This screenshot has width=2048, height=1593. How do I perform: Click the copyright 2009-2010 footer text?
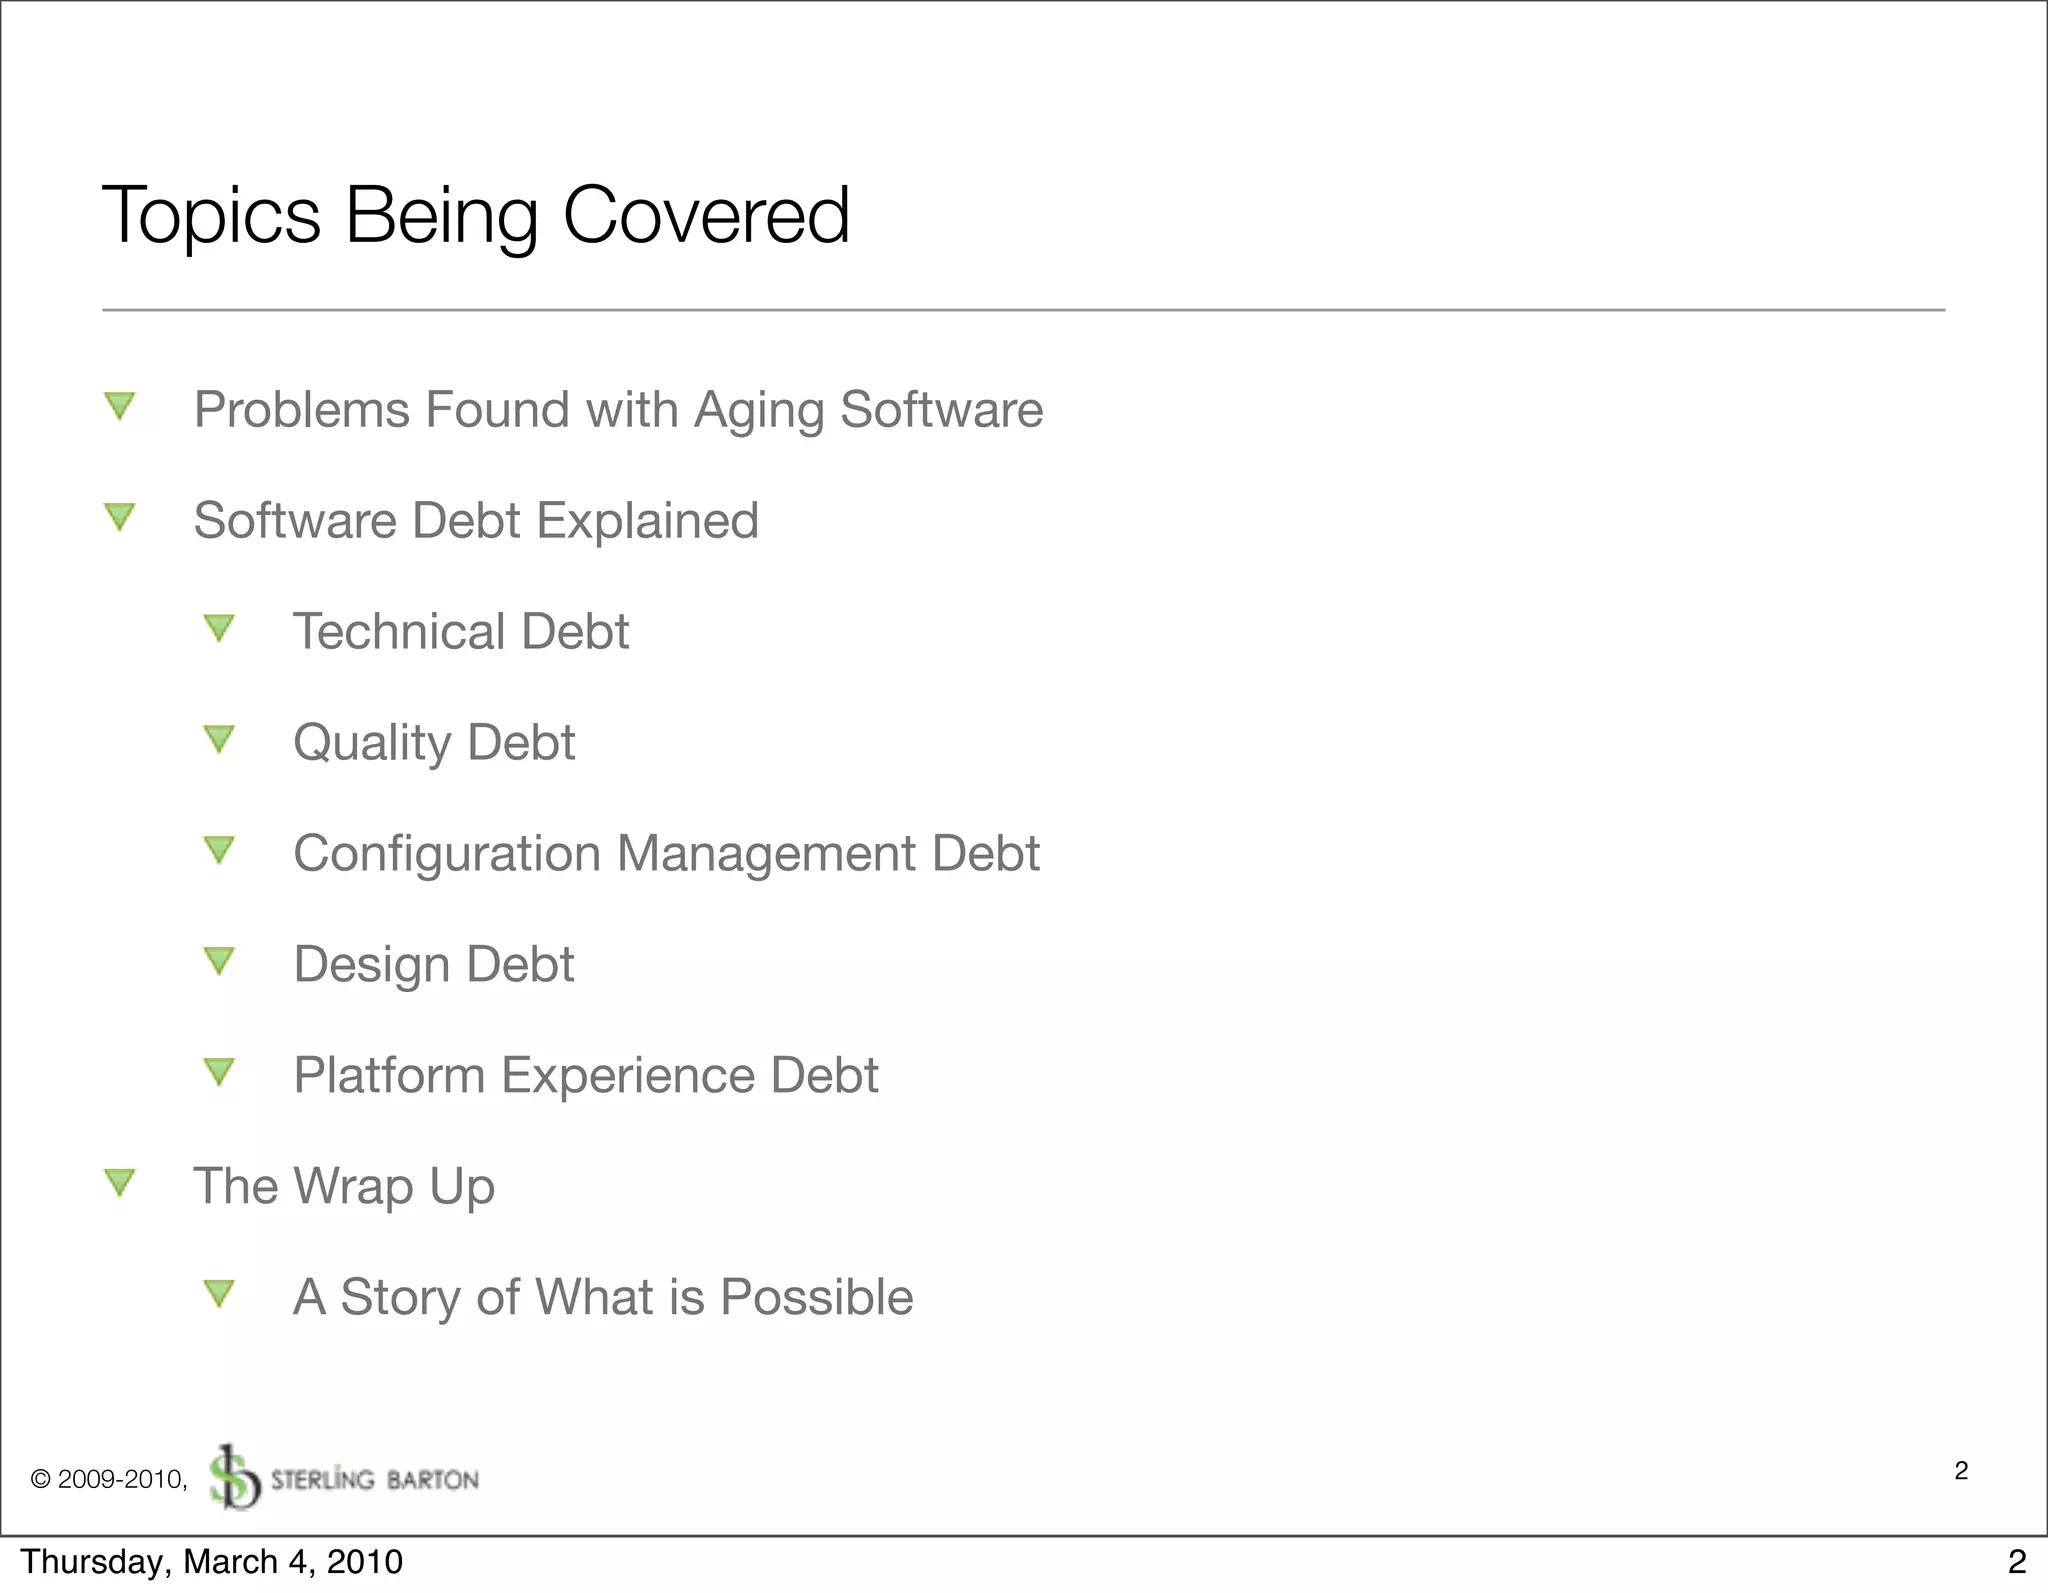109,1480
